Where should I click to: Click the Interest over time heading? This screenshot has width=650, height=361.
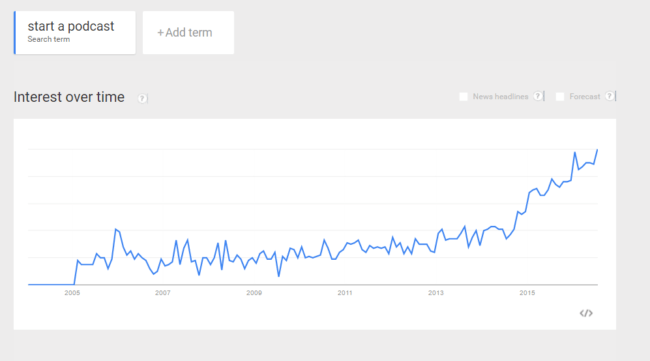point(69,97)
